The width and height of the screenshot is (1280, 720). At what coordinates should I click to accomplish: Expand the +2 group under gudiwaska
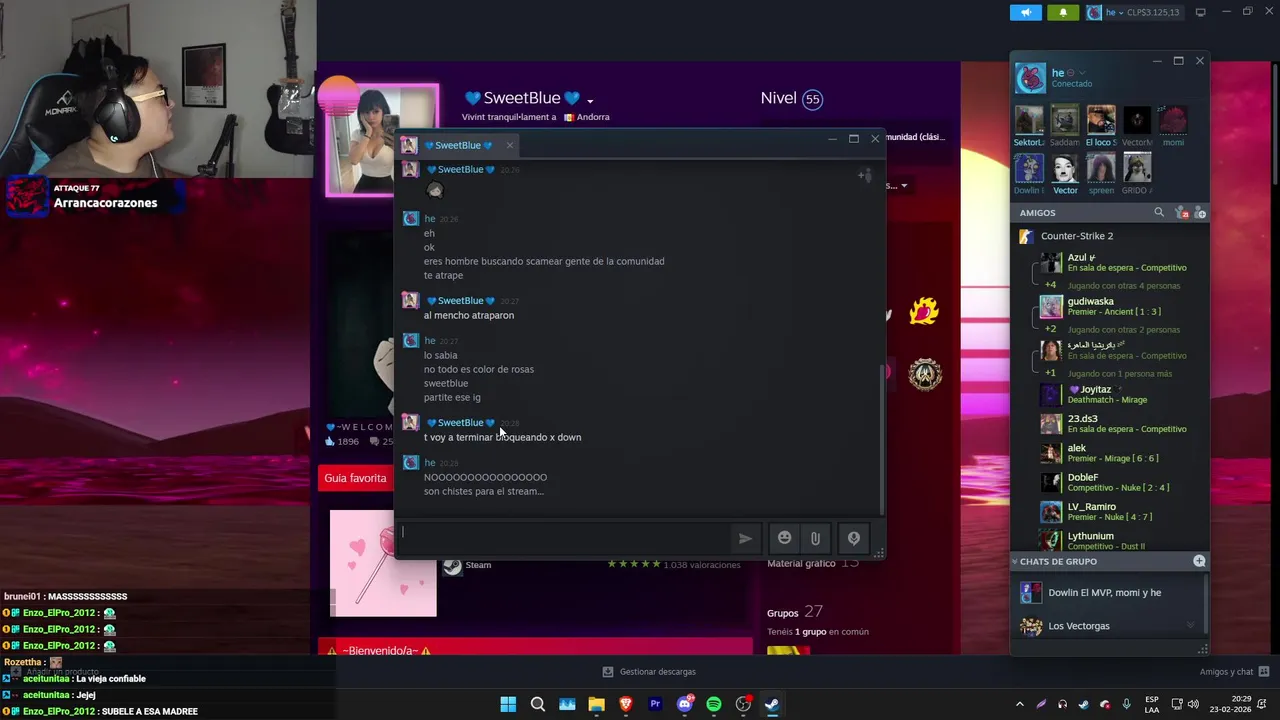click(x=1051, y=329)
